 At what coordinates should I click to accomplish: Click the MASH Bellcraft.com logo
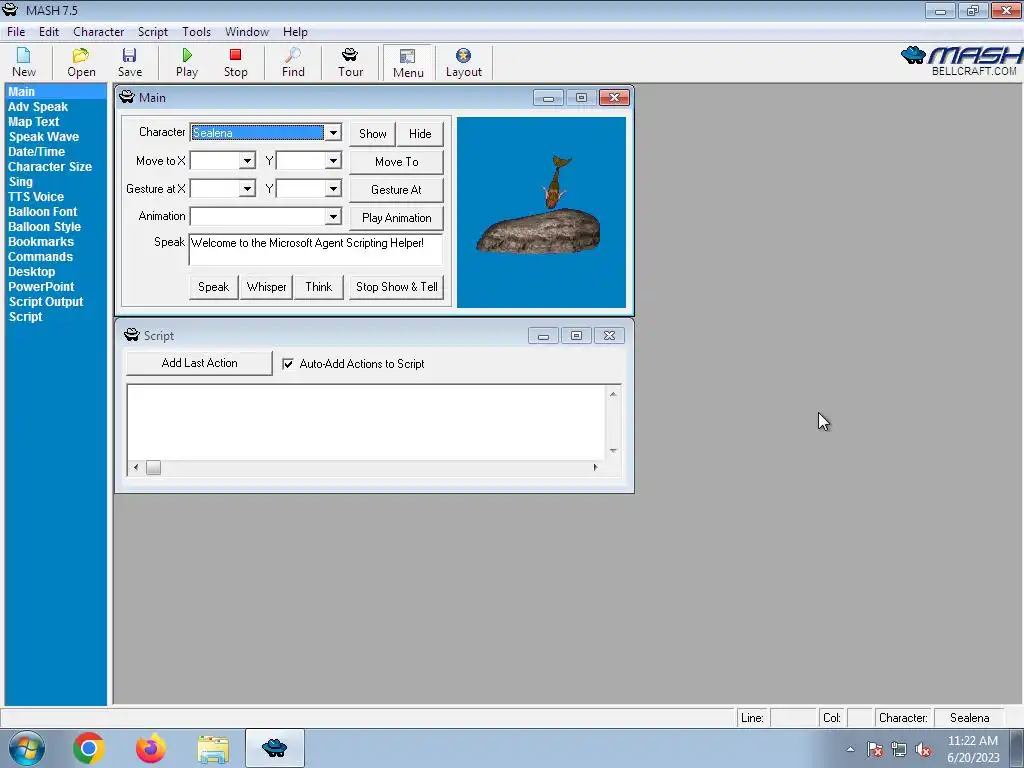tap(961, 61)
